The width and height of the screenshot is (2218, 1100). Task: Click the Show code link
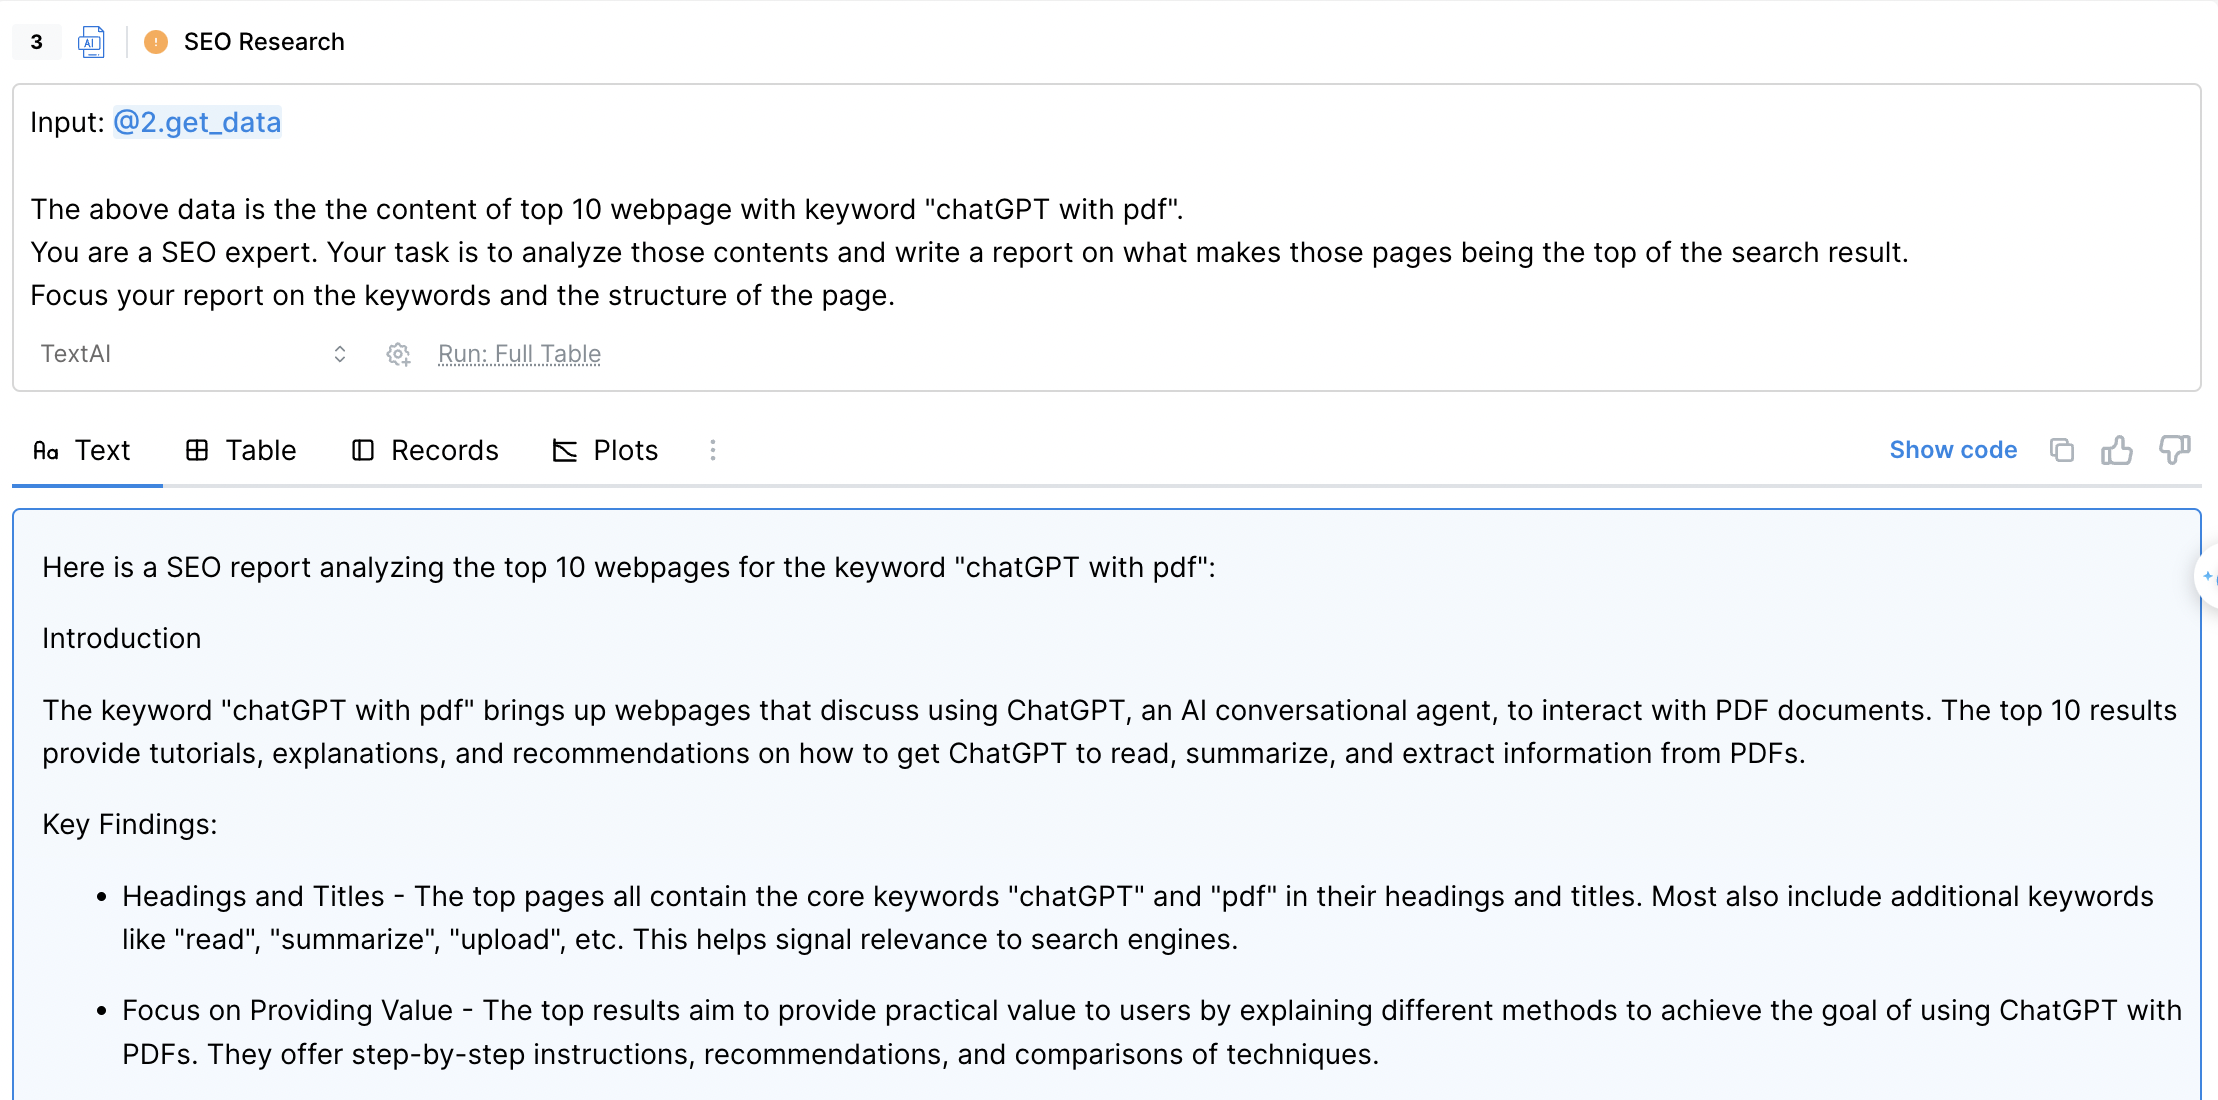(x=1953, y=450)
